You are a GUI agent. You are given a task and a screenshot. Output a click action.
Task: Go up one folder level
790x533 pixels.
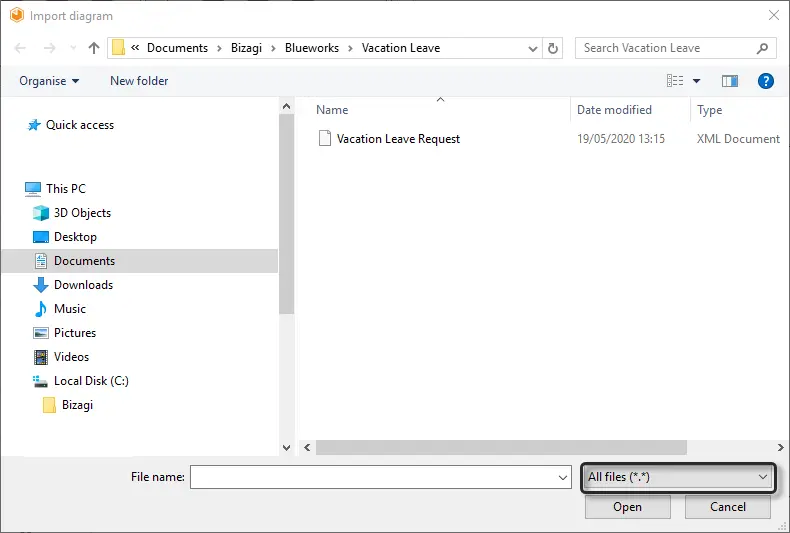[94, 48]
